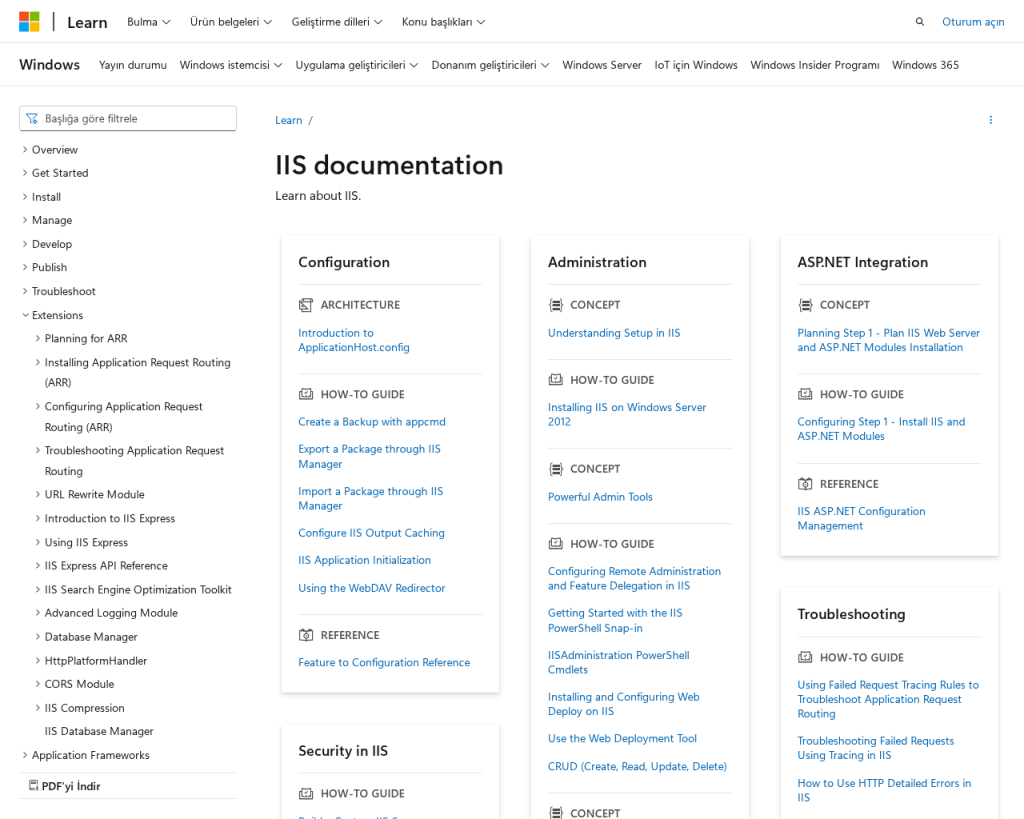This screenshot has width=1024, height=819.
Task: Open Troubleshooting Failed Requests Using Tracing link
Action: tap(876, 748)
